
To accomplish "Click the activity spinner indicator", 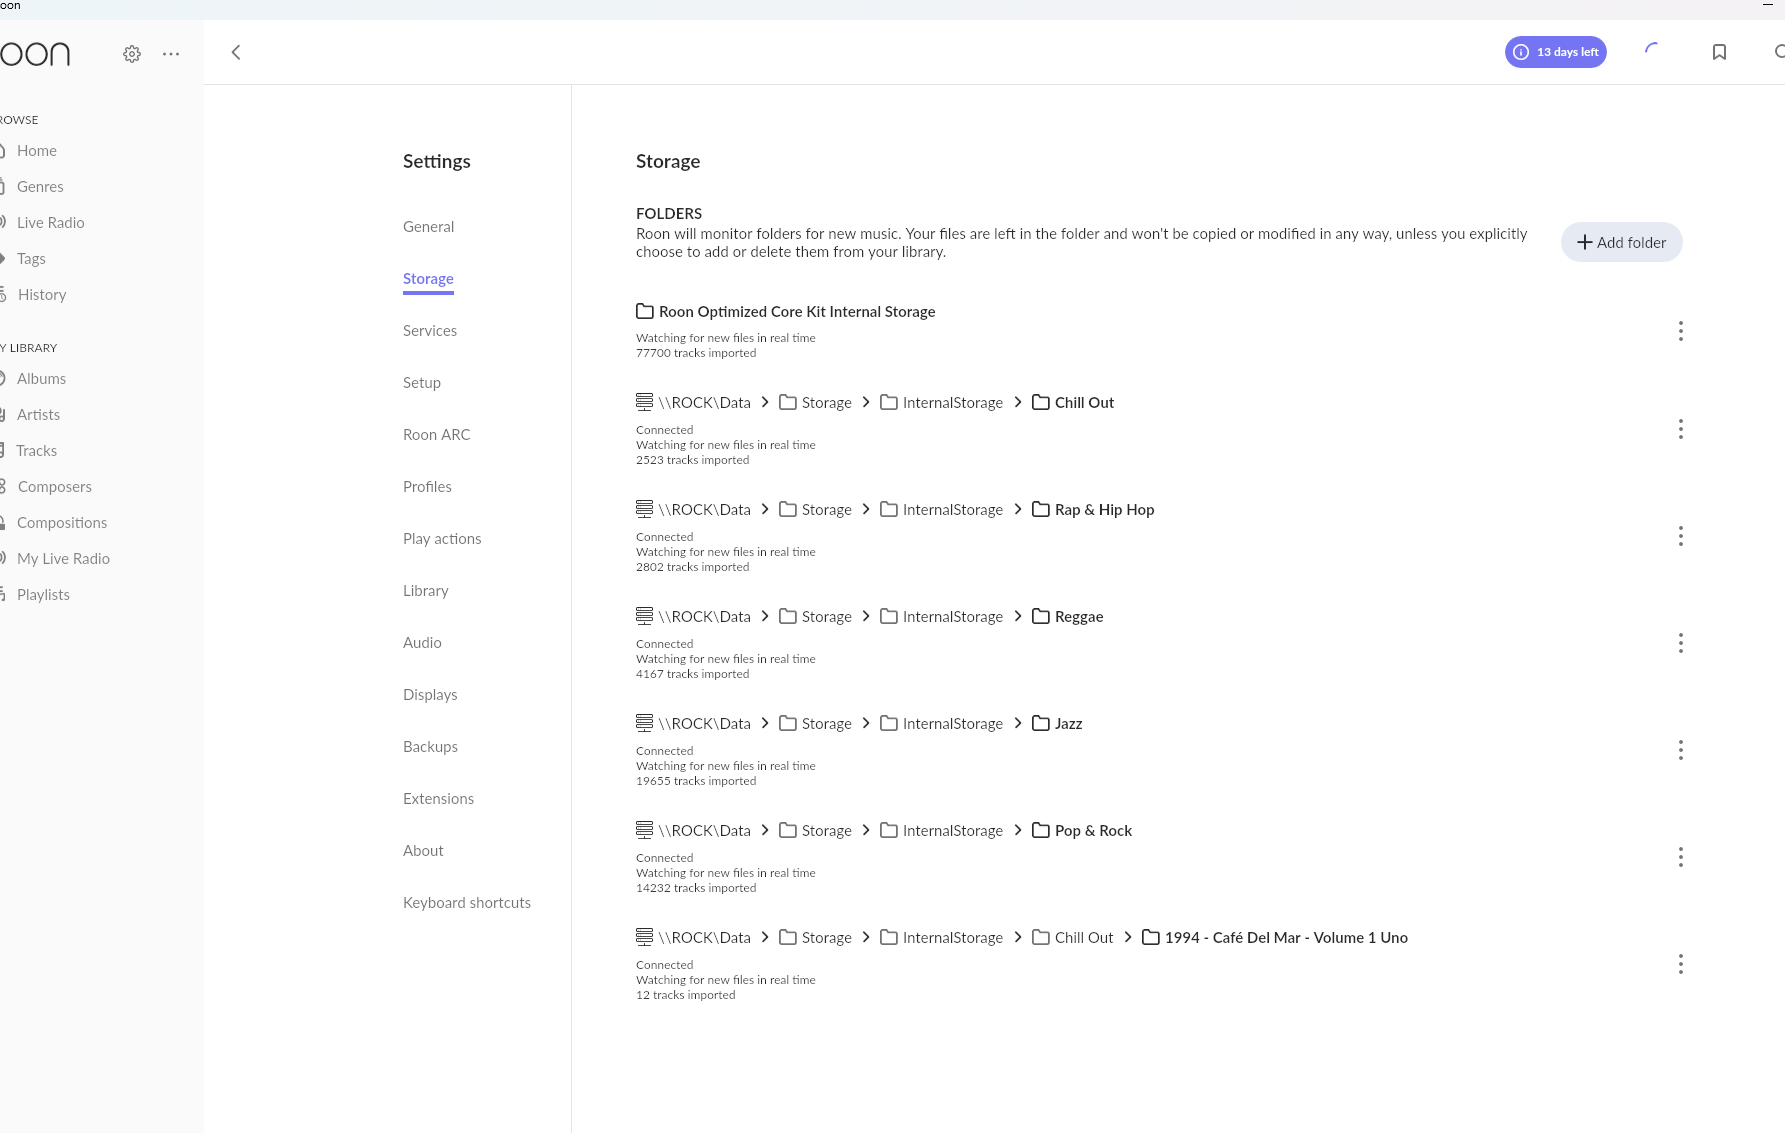I will (1652, 50).
